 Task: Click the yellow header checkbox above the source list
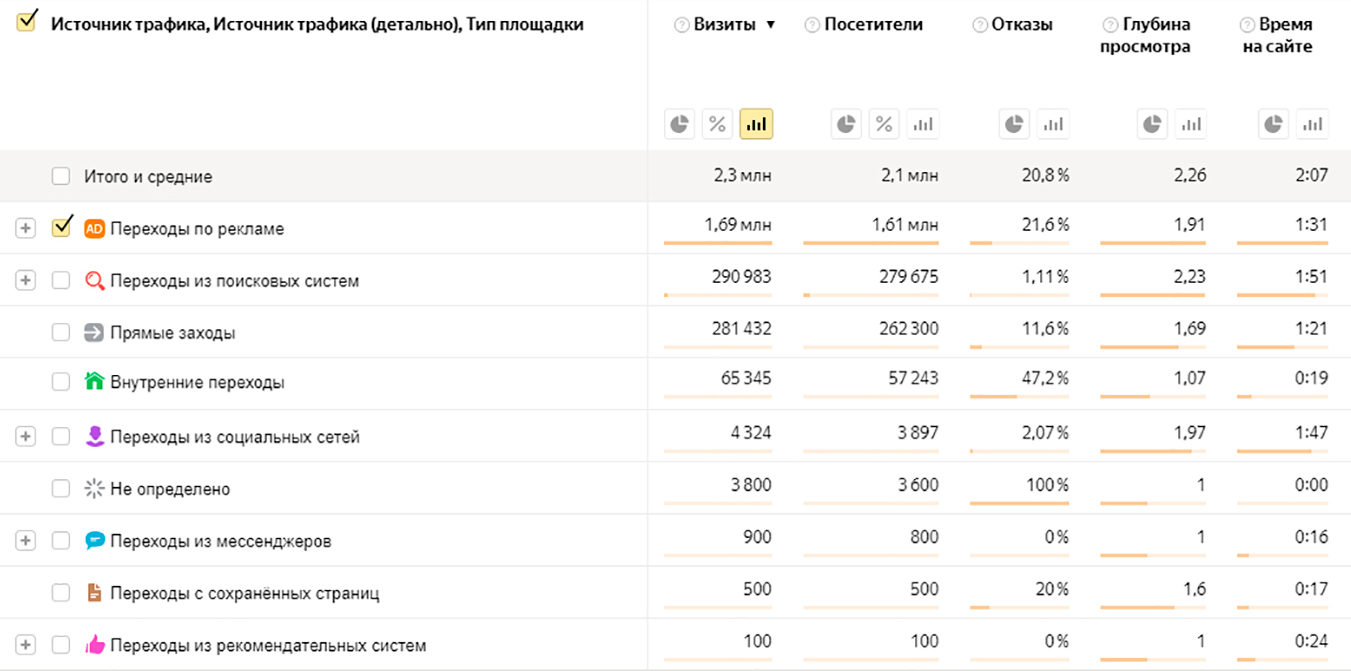28,19
